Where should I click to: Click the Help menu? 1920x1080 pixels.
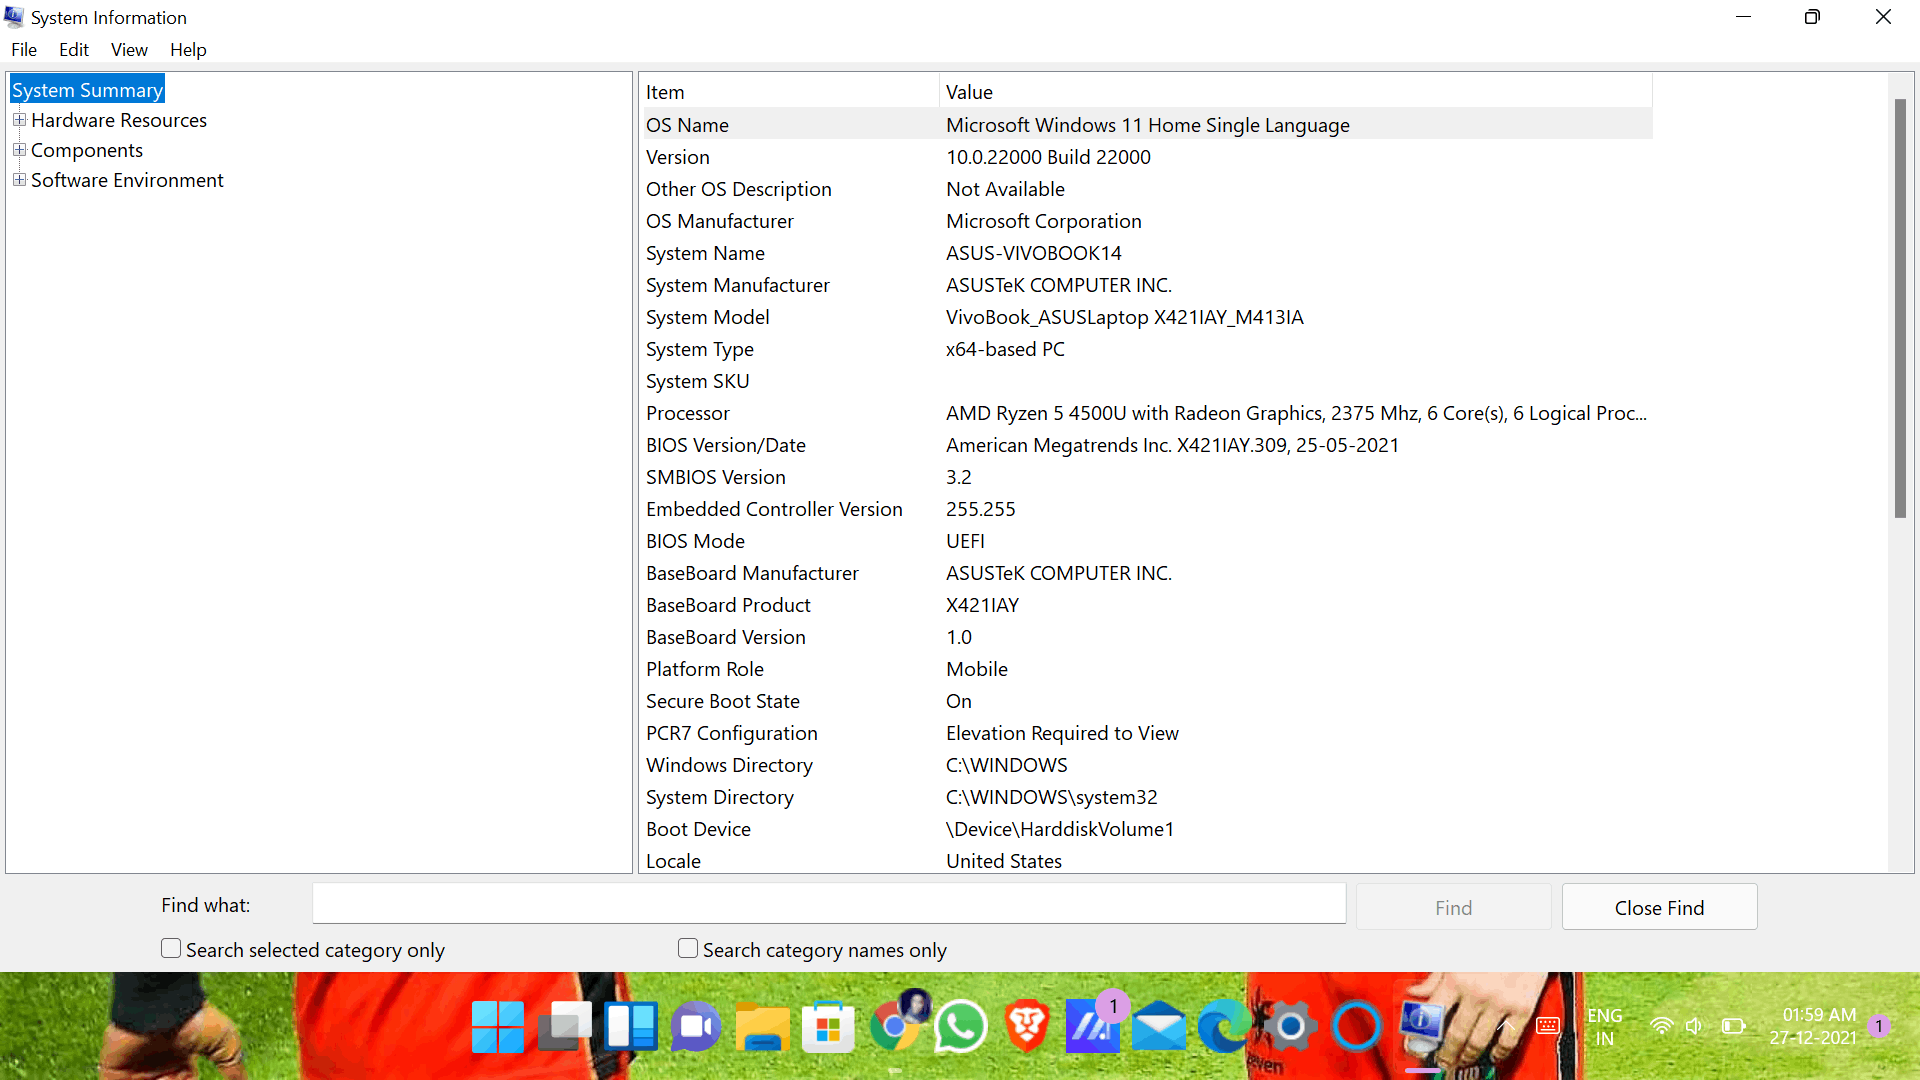pyautogui.click(x=187, y=49)
